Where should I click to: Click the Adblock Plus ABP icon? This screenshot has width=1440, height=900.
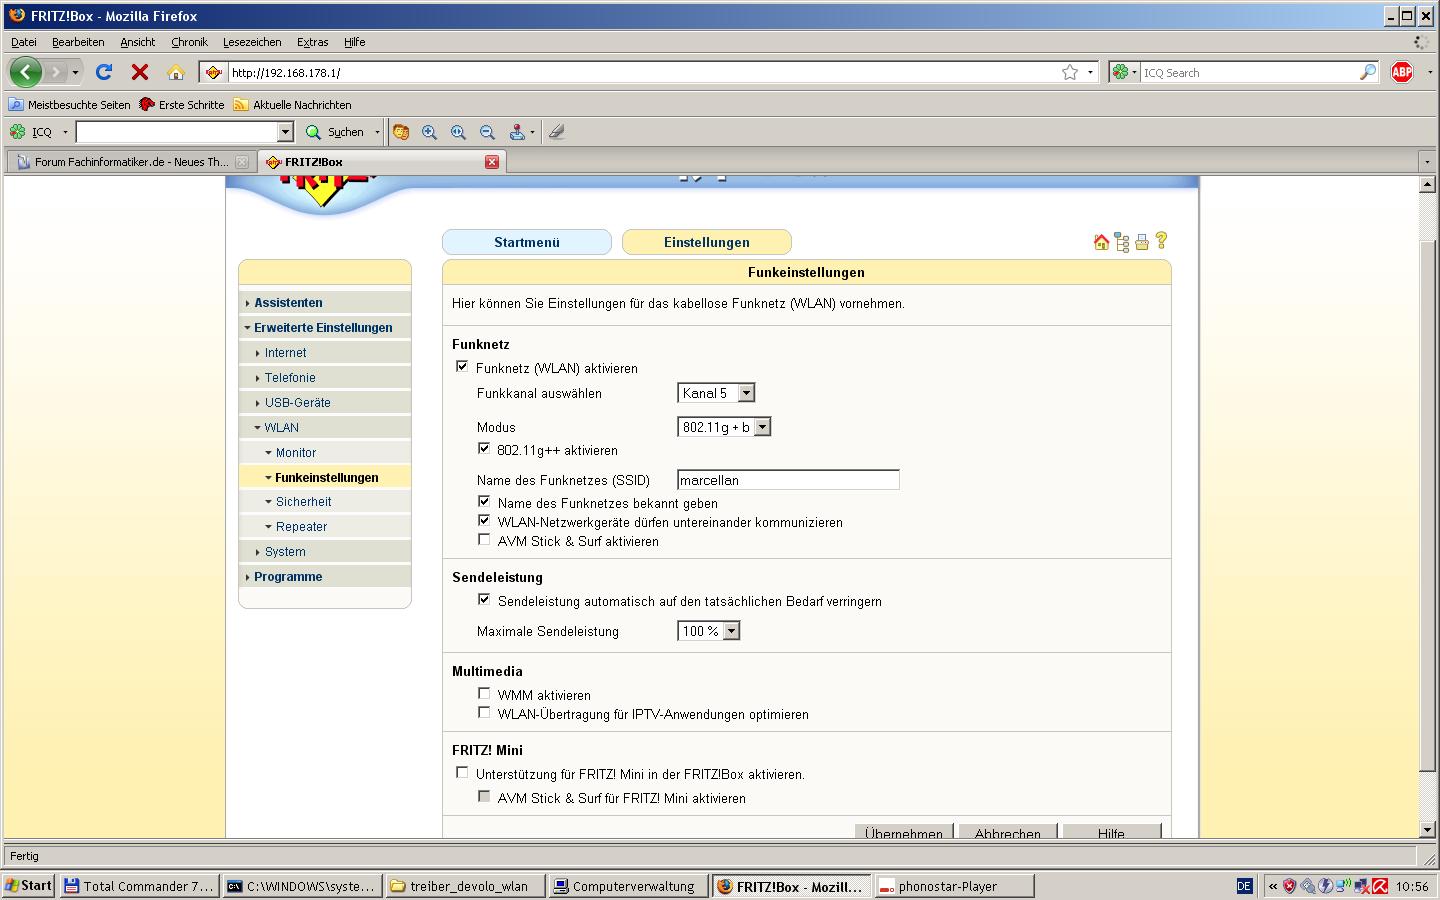click(1402, 72)
